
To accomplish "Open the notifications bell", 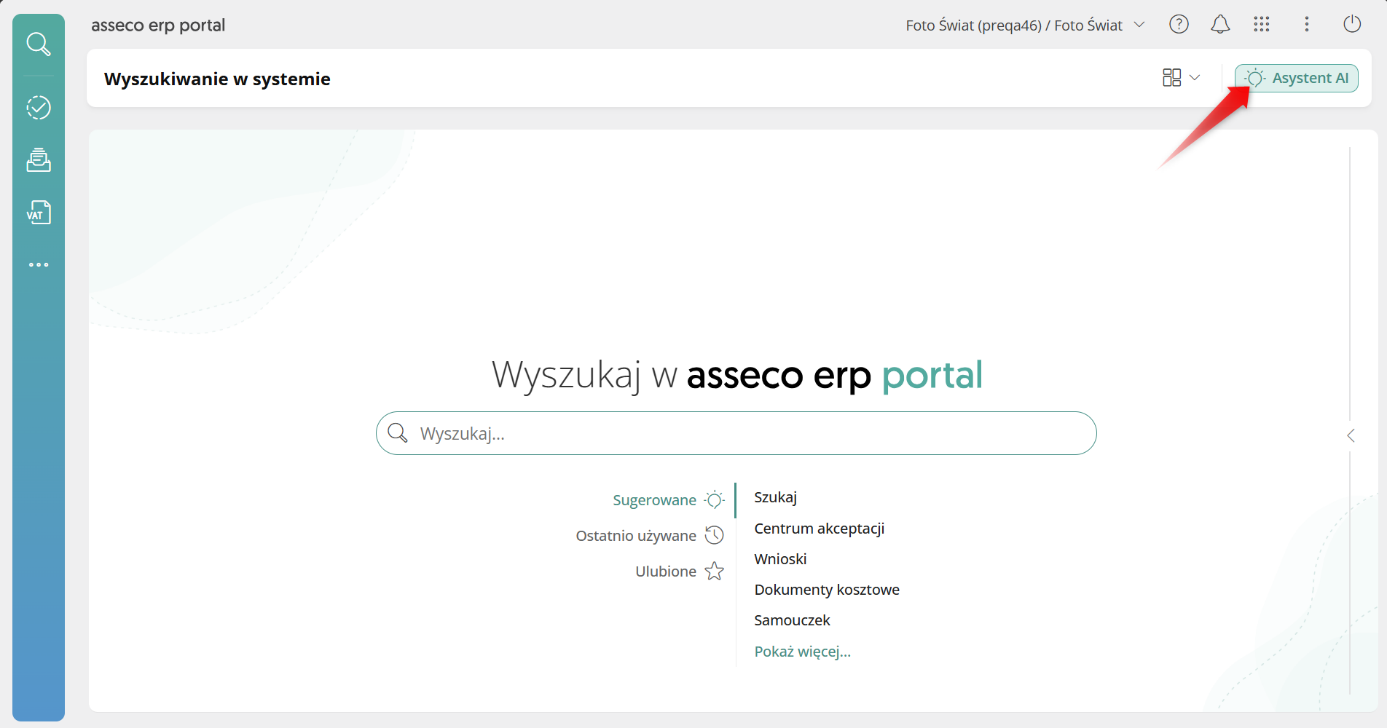I will [1220, 23].
